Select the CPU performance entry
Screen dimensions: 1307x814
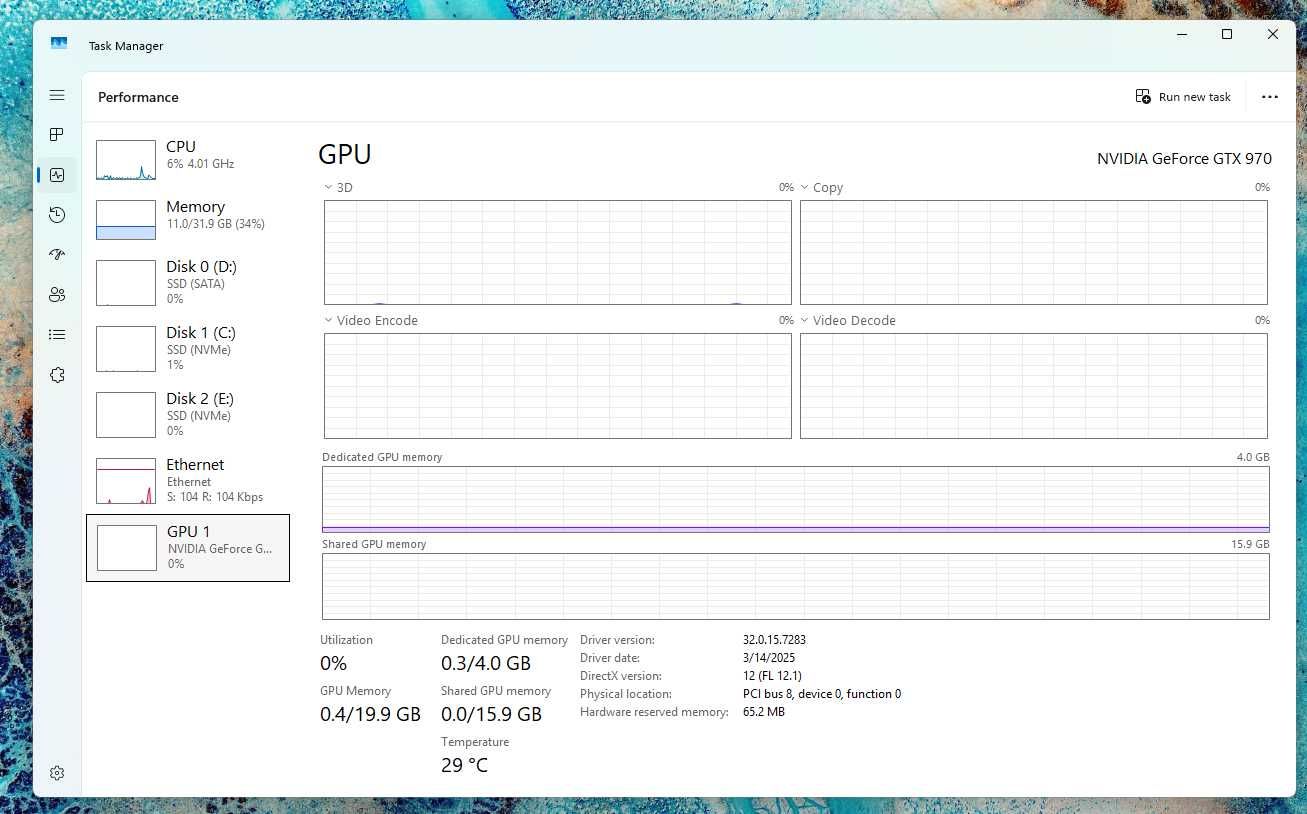coord(188,160)
